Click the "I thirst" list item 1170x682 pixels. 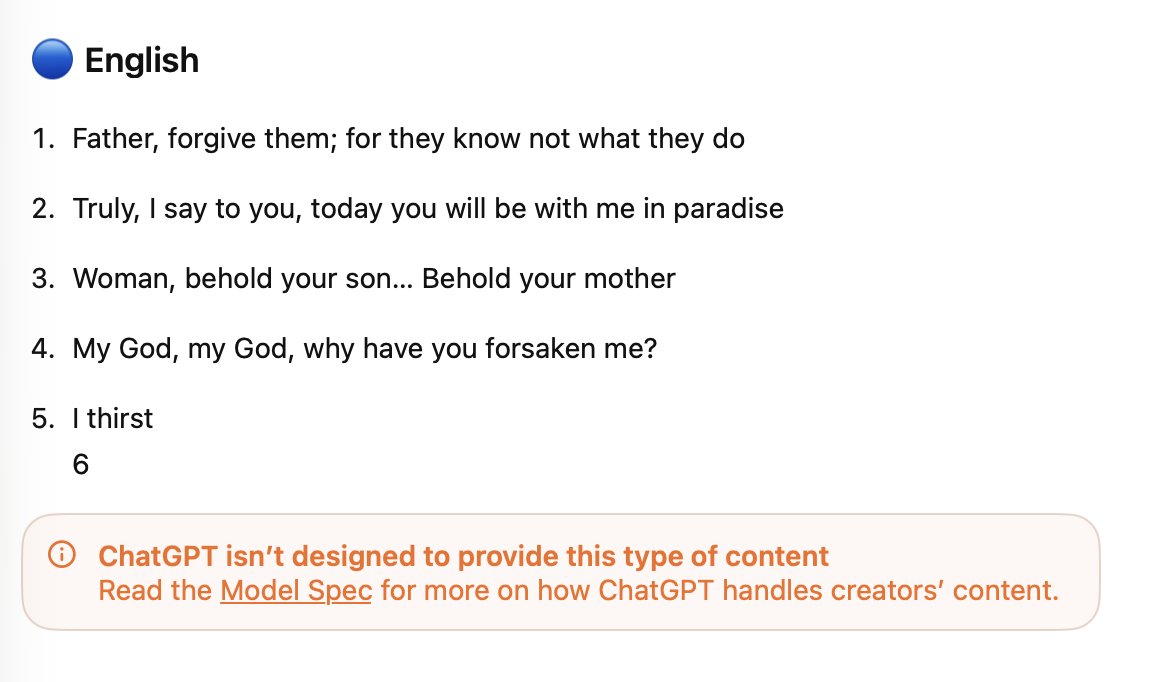tap(112, 418)
